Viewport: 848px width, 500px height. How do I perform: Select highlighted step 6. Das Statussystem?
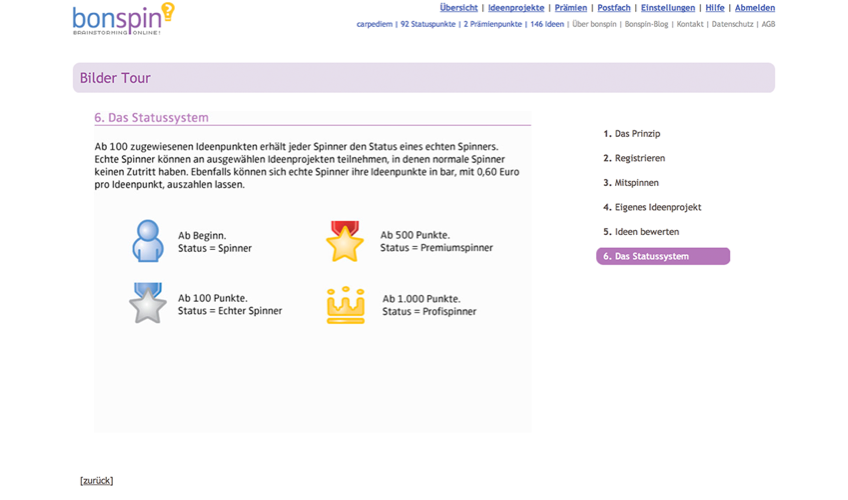tap(662, 257)
